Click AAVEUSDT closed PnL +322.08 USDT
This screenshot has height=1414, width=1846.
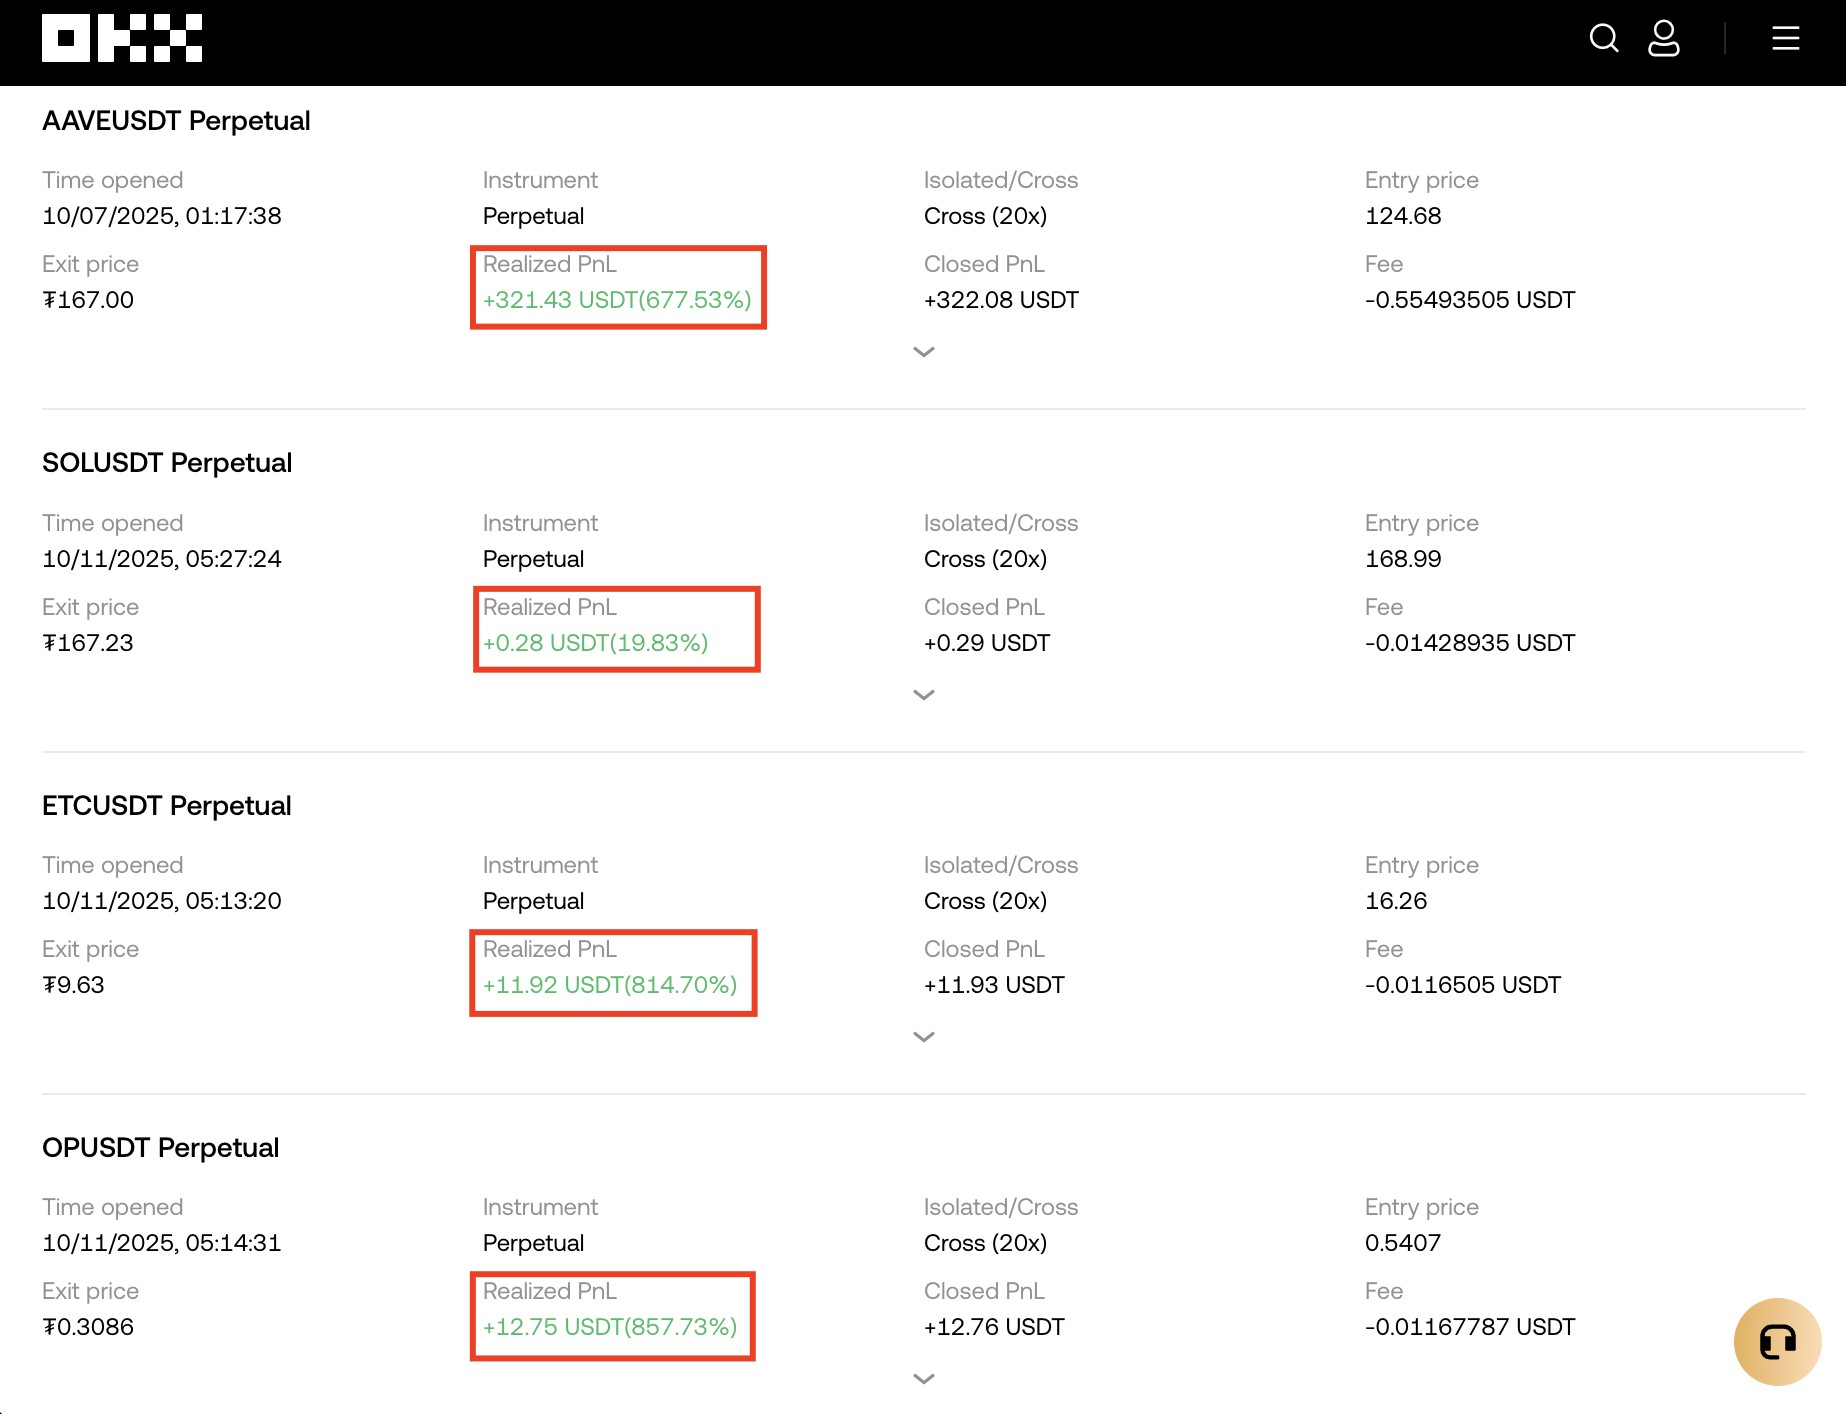[x=1000, y=300]
